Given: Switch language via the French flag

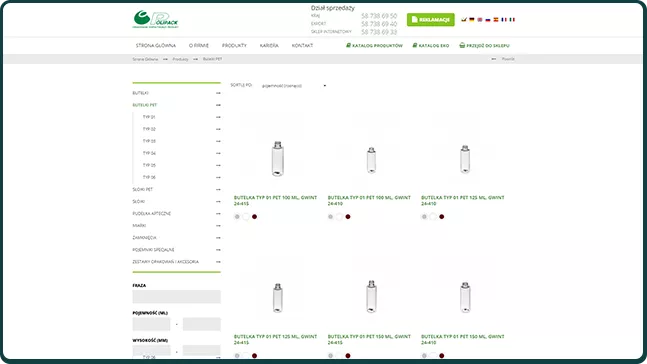Looking at the screenshot, I should pos(504,19).
